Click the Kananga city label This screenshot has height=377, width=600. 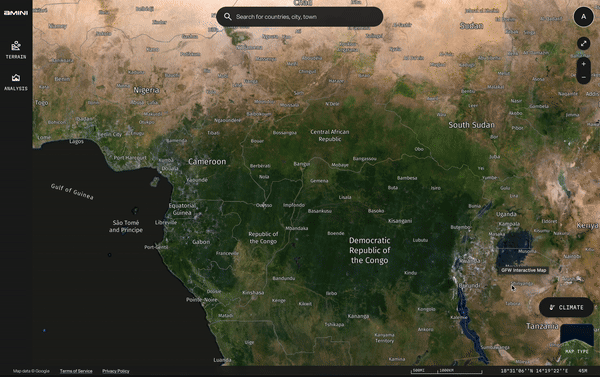(x=359, y=316)
